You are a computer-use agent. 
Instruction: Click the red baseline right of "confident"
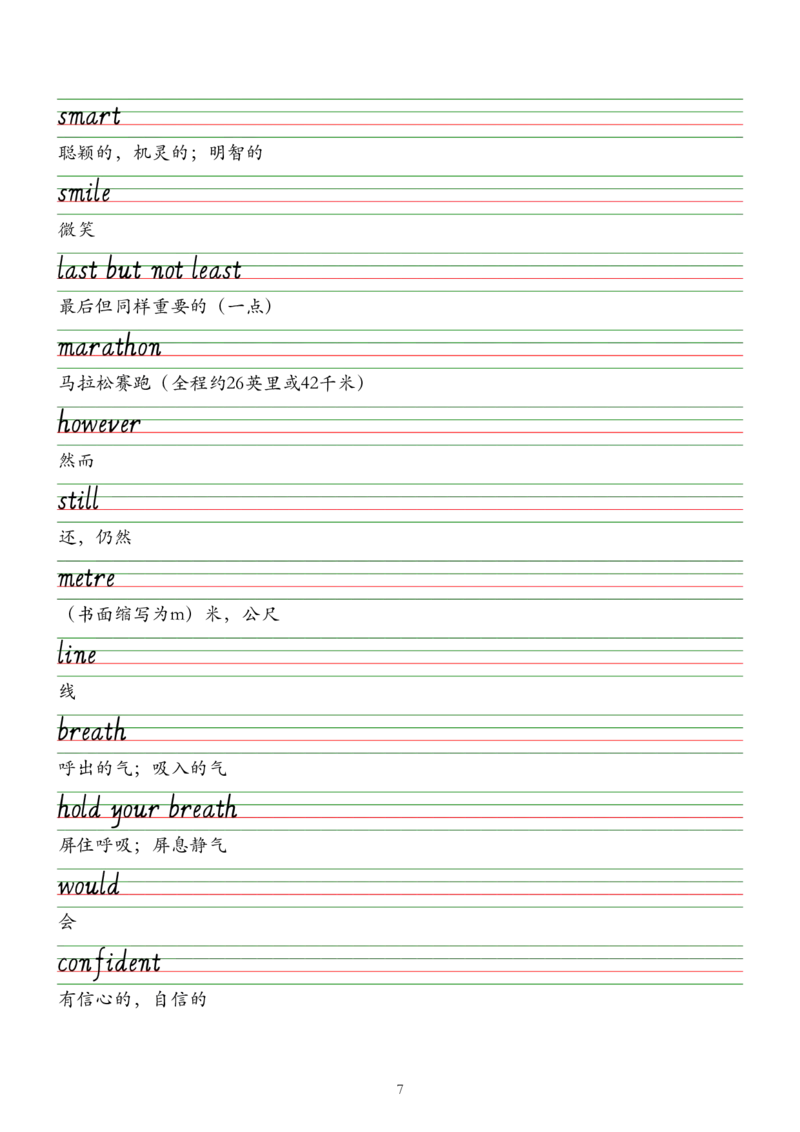pyautogui.click(x=450, y=972)
